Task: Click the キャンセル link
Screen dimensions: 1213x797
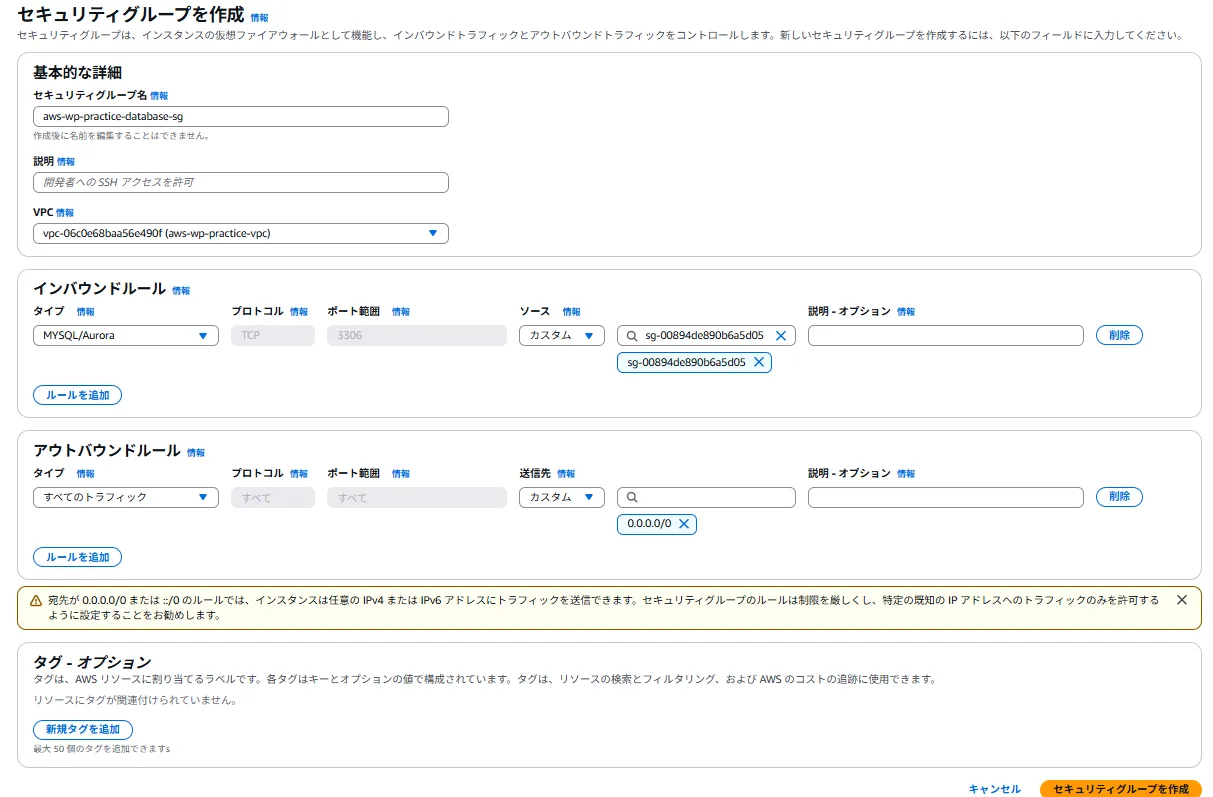Action: pos(993,788)
